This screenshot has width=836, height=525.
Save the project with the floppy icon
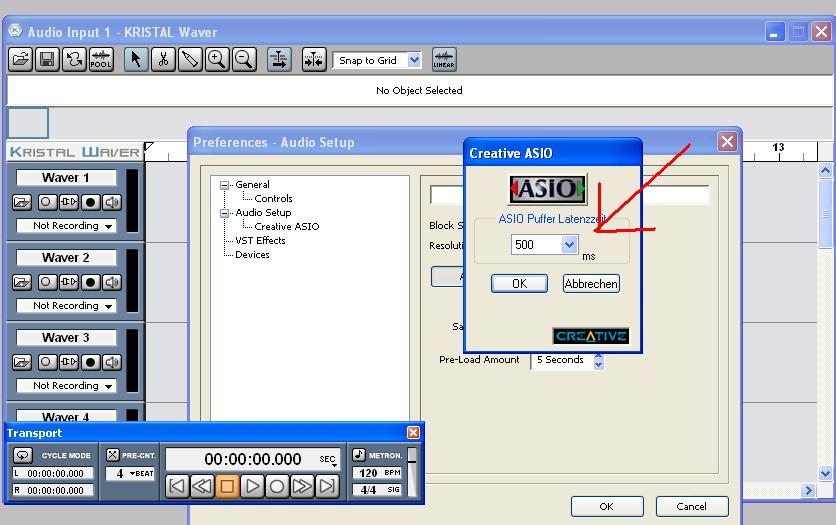pos(47,59)
